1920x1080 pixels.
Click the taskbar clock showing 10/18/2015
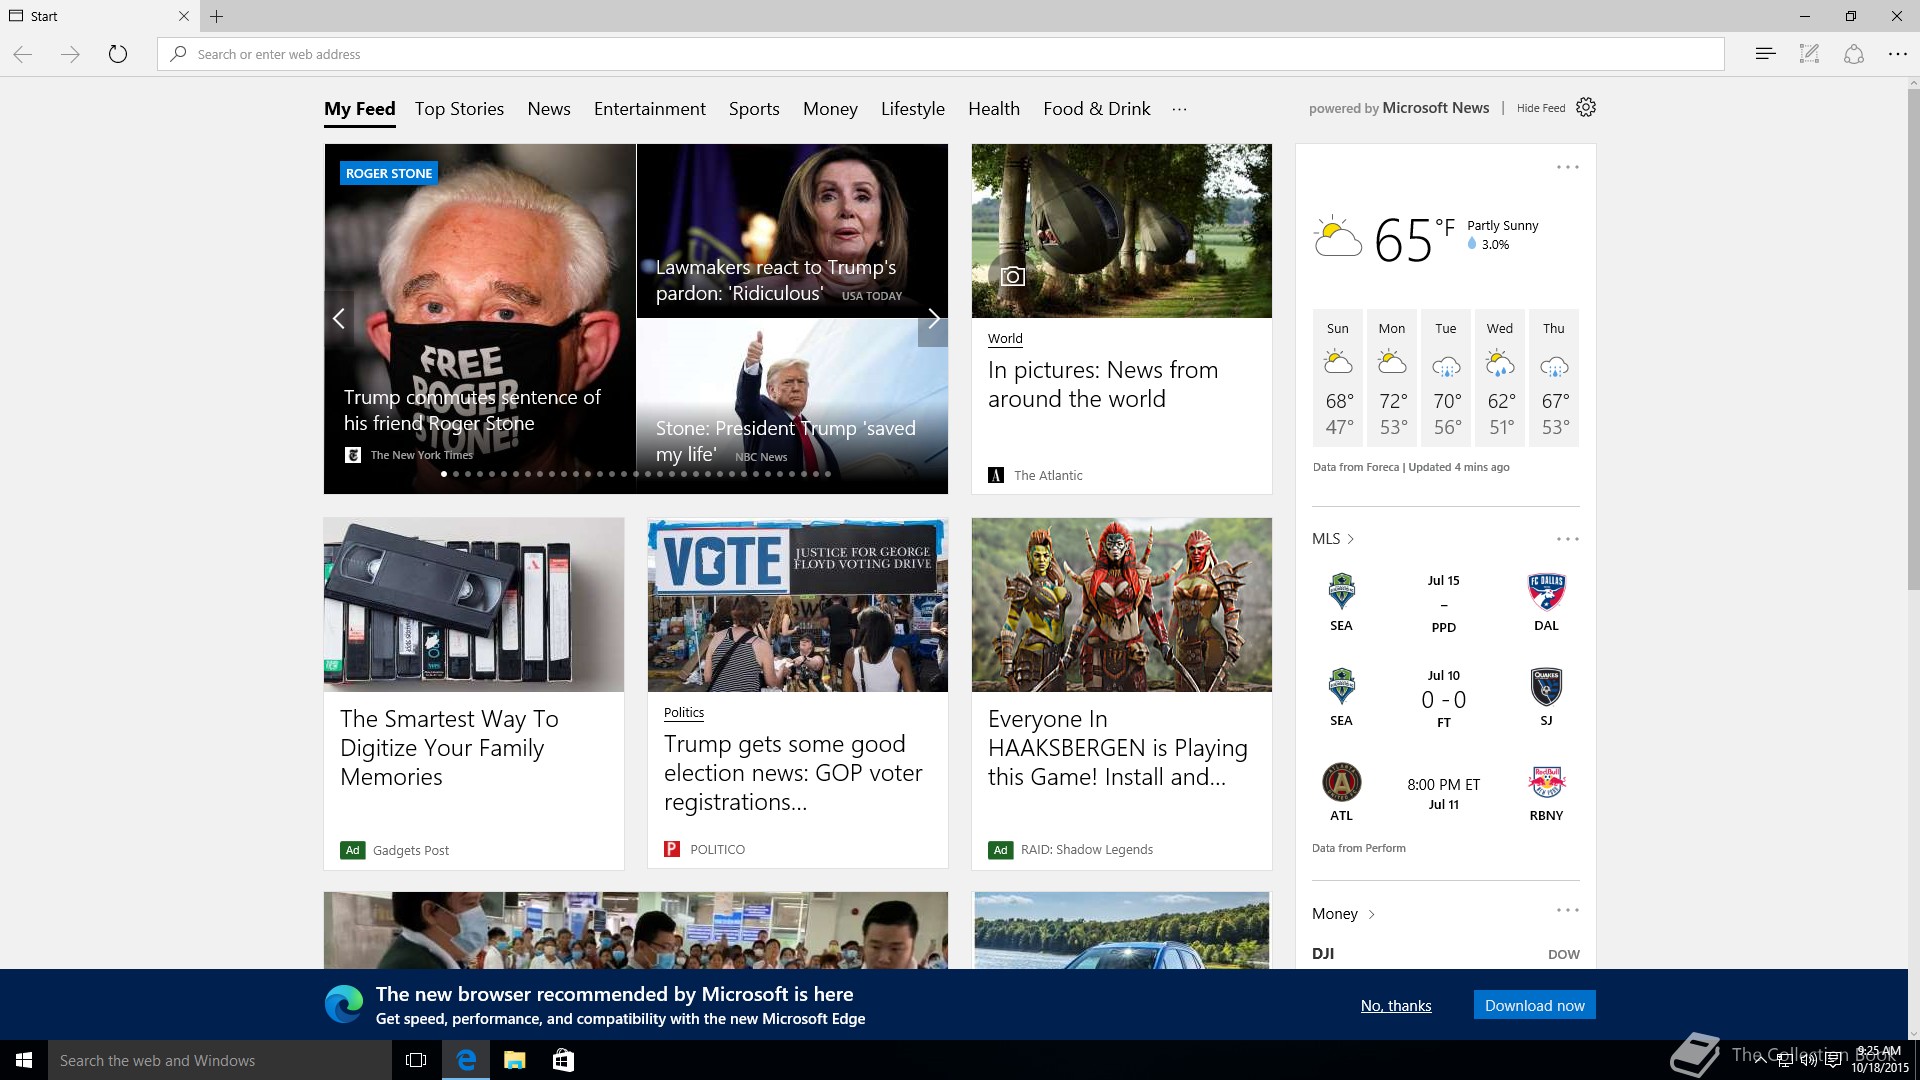pyautogui.click(x=1880, y=1060)
